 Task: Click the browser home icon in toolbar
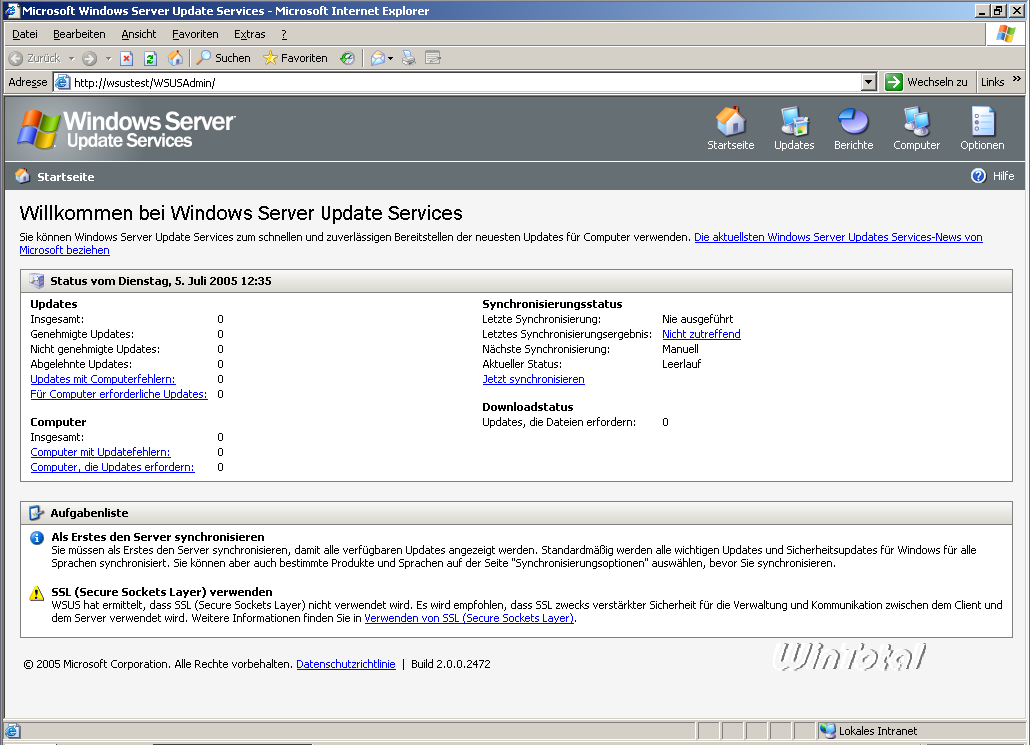click(x=176, y=58)
